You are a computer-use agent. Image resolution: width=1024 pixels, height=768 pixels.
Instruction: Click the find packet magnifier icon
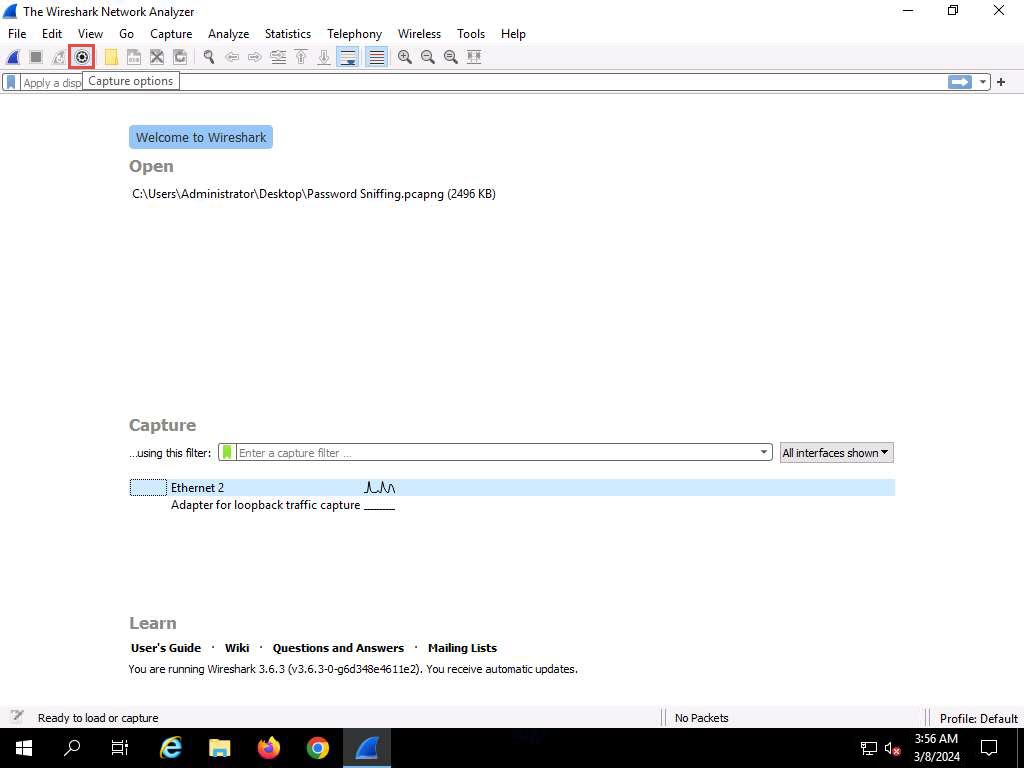pos(209,57)
